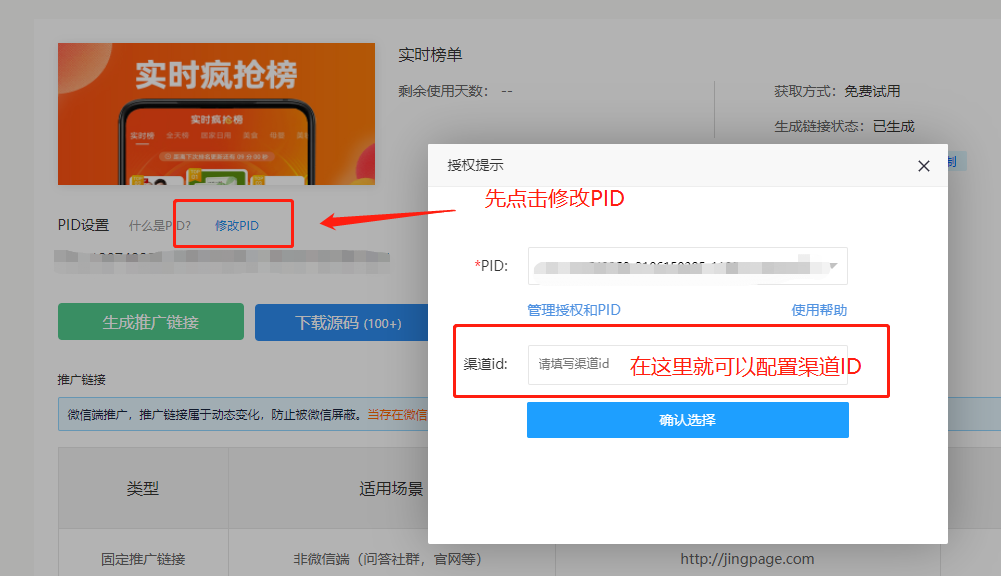Click the 免费试用 acquisition label
Viewport: 1001px width, 576px height.
click(x=871, y=91)
